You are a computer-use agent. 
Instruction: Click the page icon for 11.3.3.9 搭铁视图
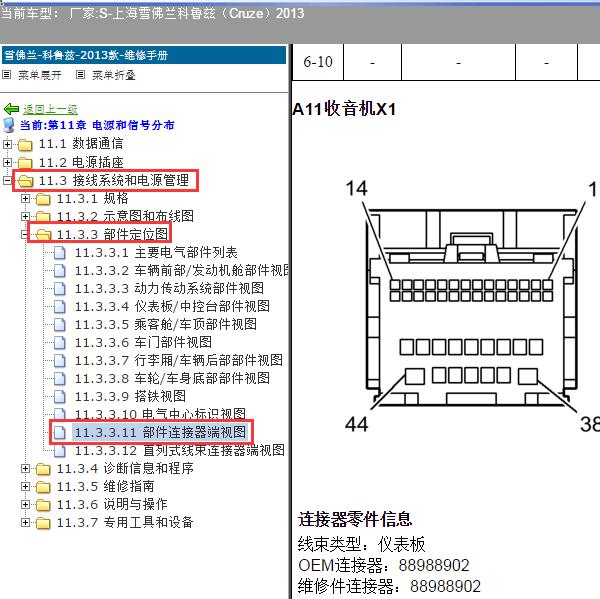click(x=59, y=397)
